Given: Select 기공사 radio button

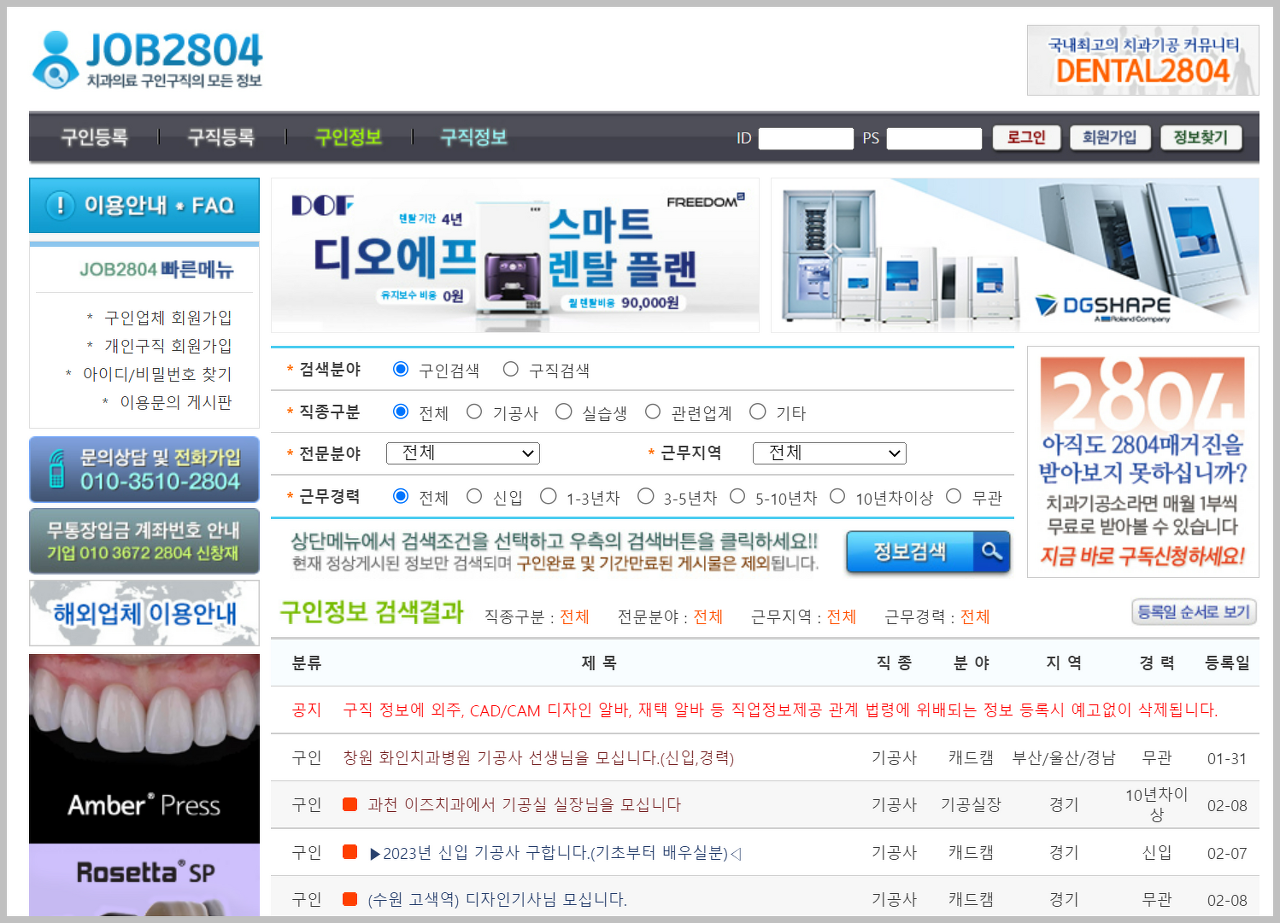Looking at the screenshot, I should click(474, 411).
